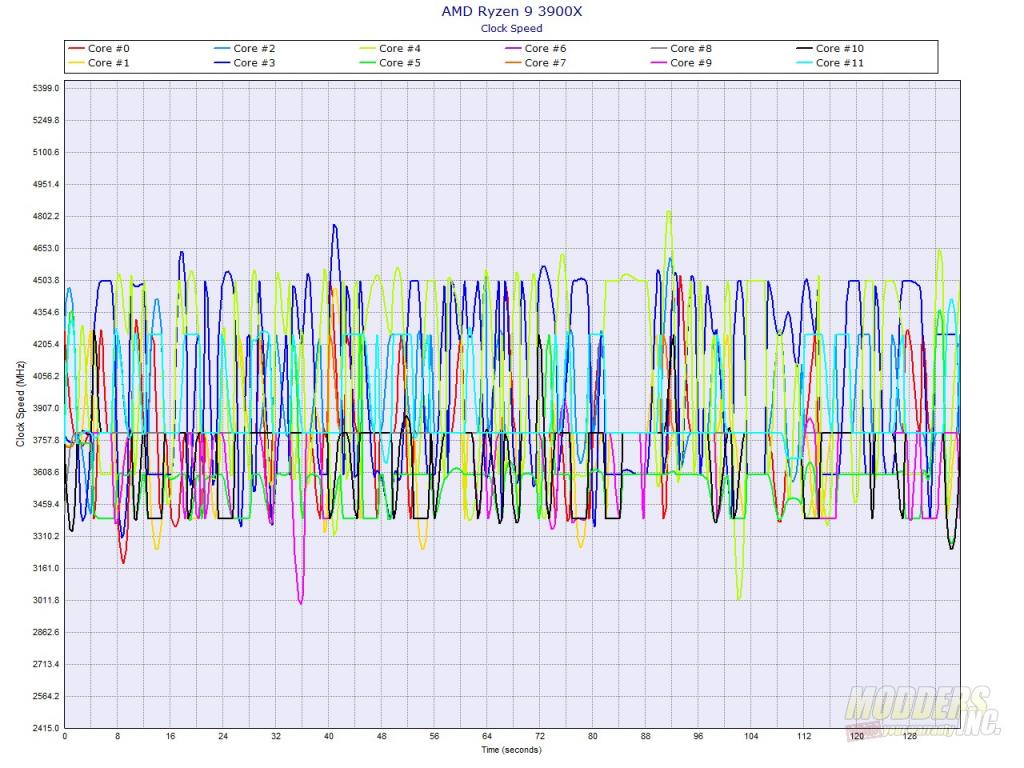Image resolution: width=1024 pixels, height=768 pixels.
Task: Select the "Core #9" legend label
Action: click(x=691, y=63)
